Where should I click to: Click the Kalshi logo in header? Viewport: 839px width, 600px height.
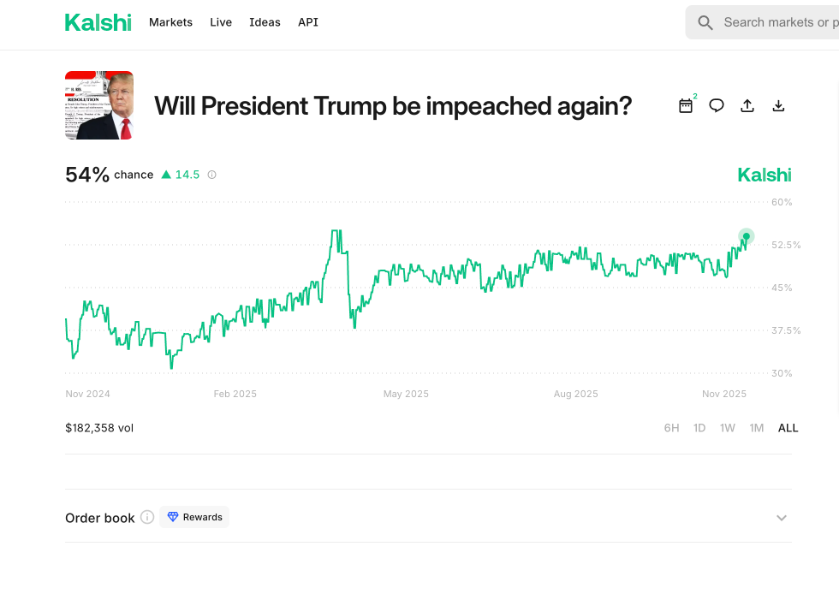click(98, 22)
